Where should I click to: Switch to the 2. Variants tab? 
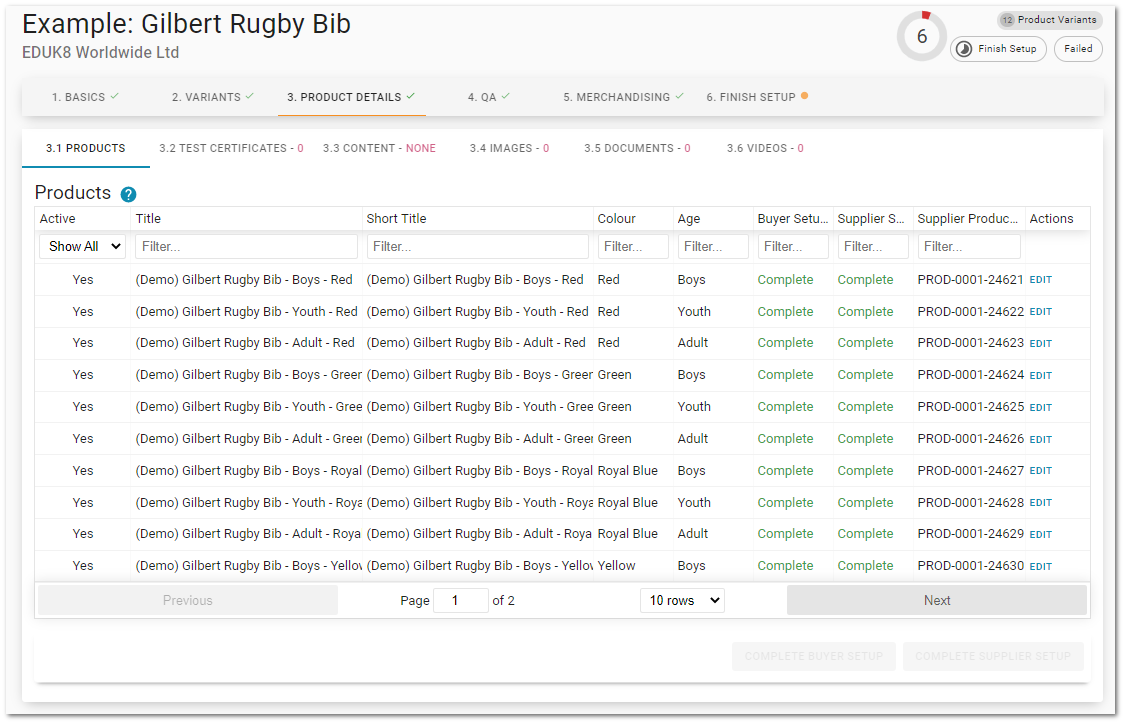tap(212, 97)
